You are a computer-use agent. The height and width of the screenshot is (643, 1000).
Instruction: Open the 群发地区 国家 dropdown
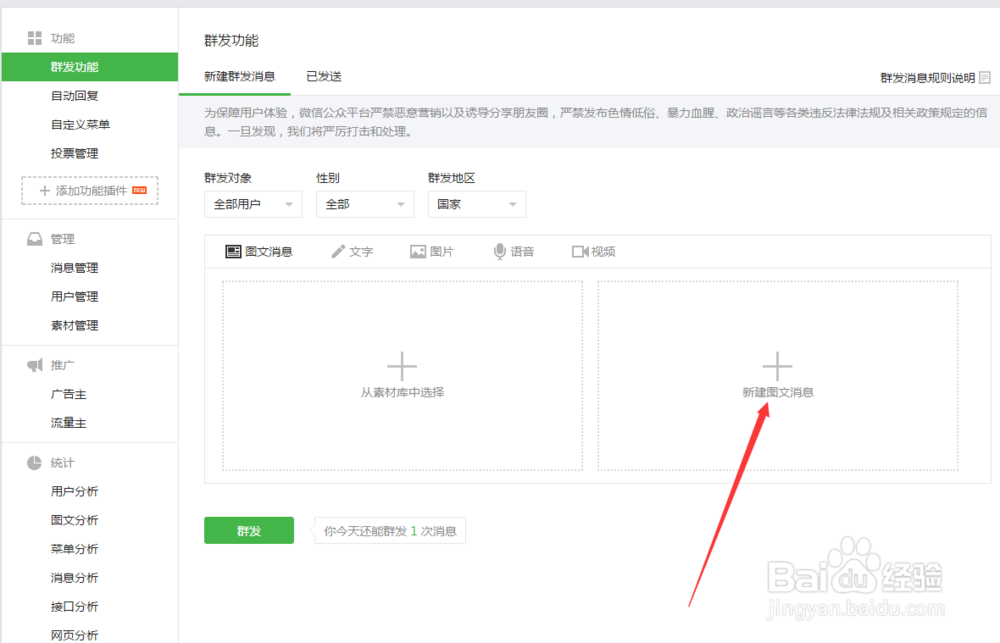coord(477,204)
